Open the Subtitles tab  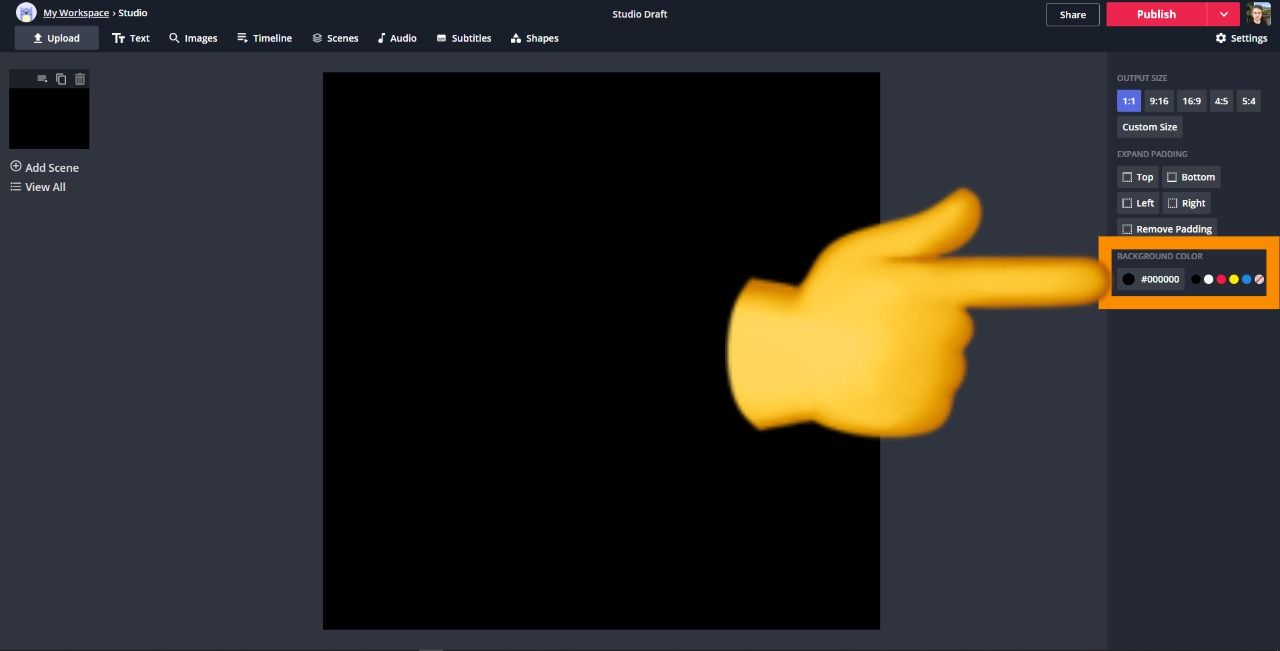tap(463, 38)
